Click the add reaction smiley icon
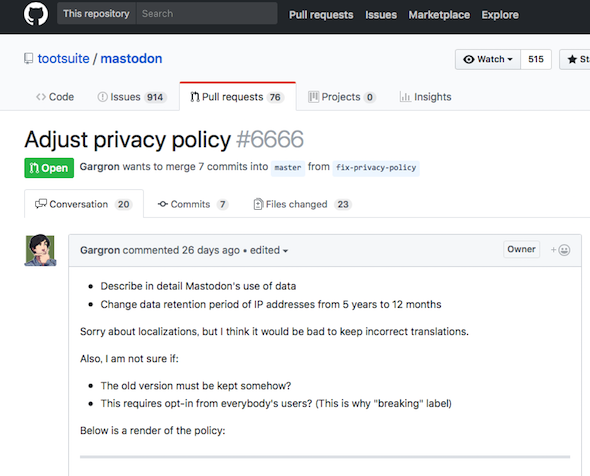The image size is (590, 476). click(560, 250)
